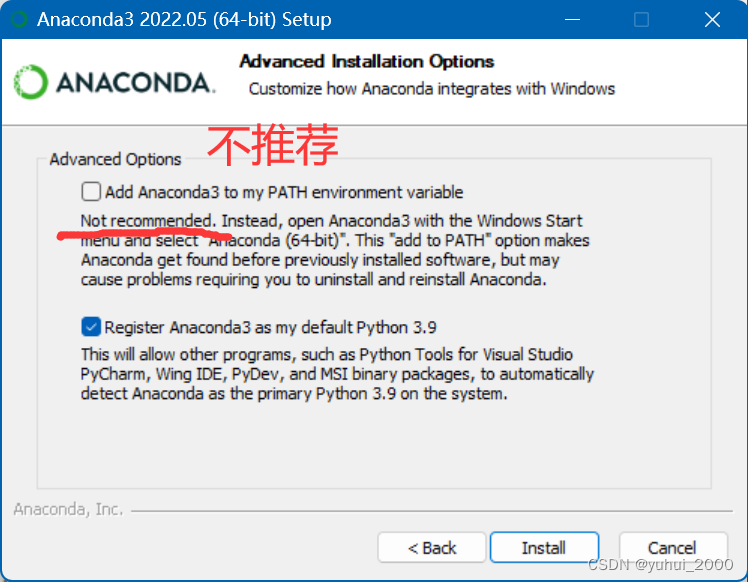The width and height of the screenshot is (748, 582).
Task: Cancel the Anaconda setup
Action: [x=673, y=548]
